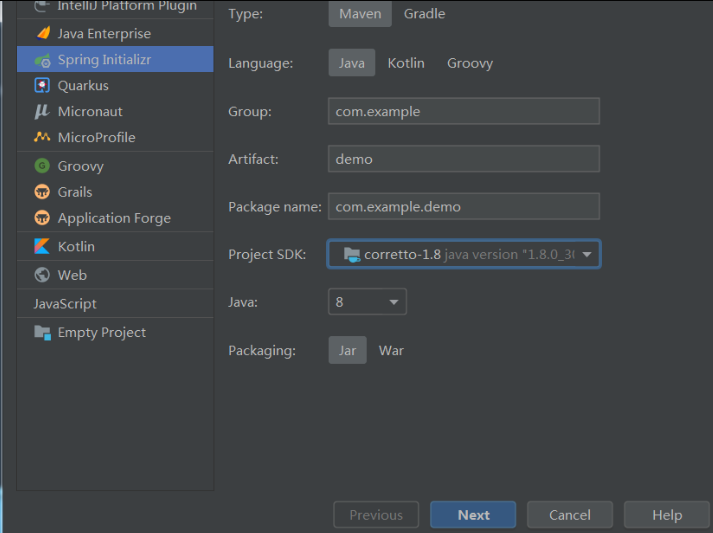Click the Package name input field
Image resolution: width=713 pixels, height=533 pixels.
point(464,206)
